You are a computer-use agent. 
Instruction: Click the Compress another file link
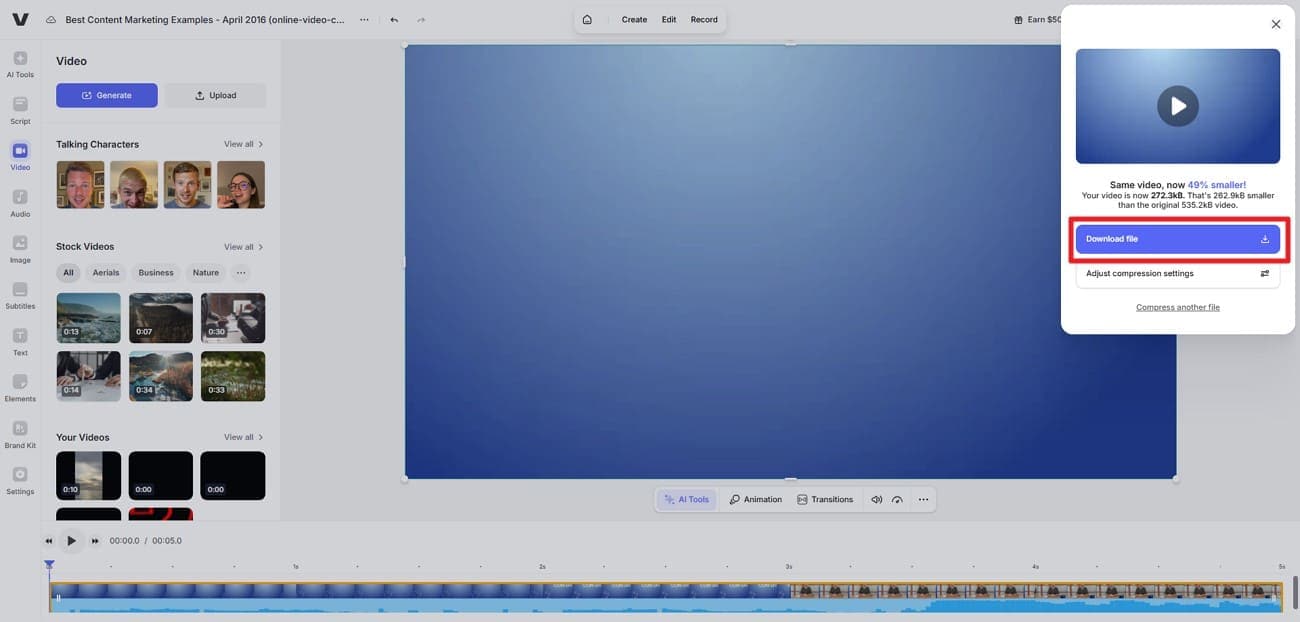1177,305
